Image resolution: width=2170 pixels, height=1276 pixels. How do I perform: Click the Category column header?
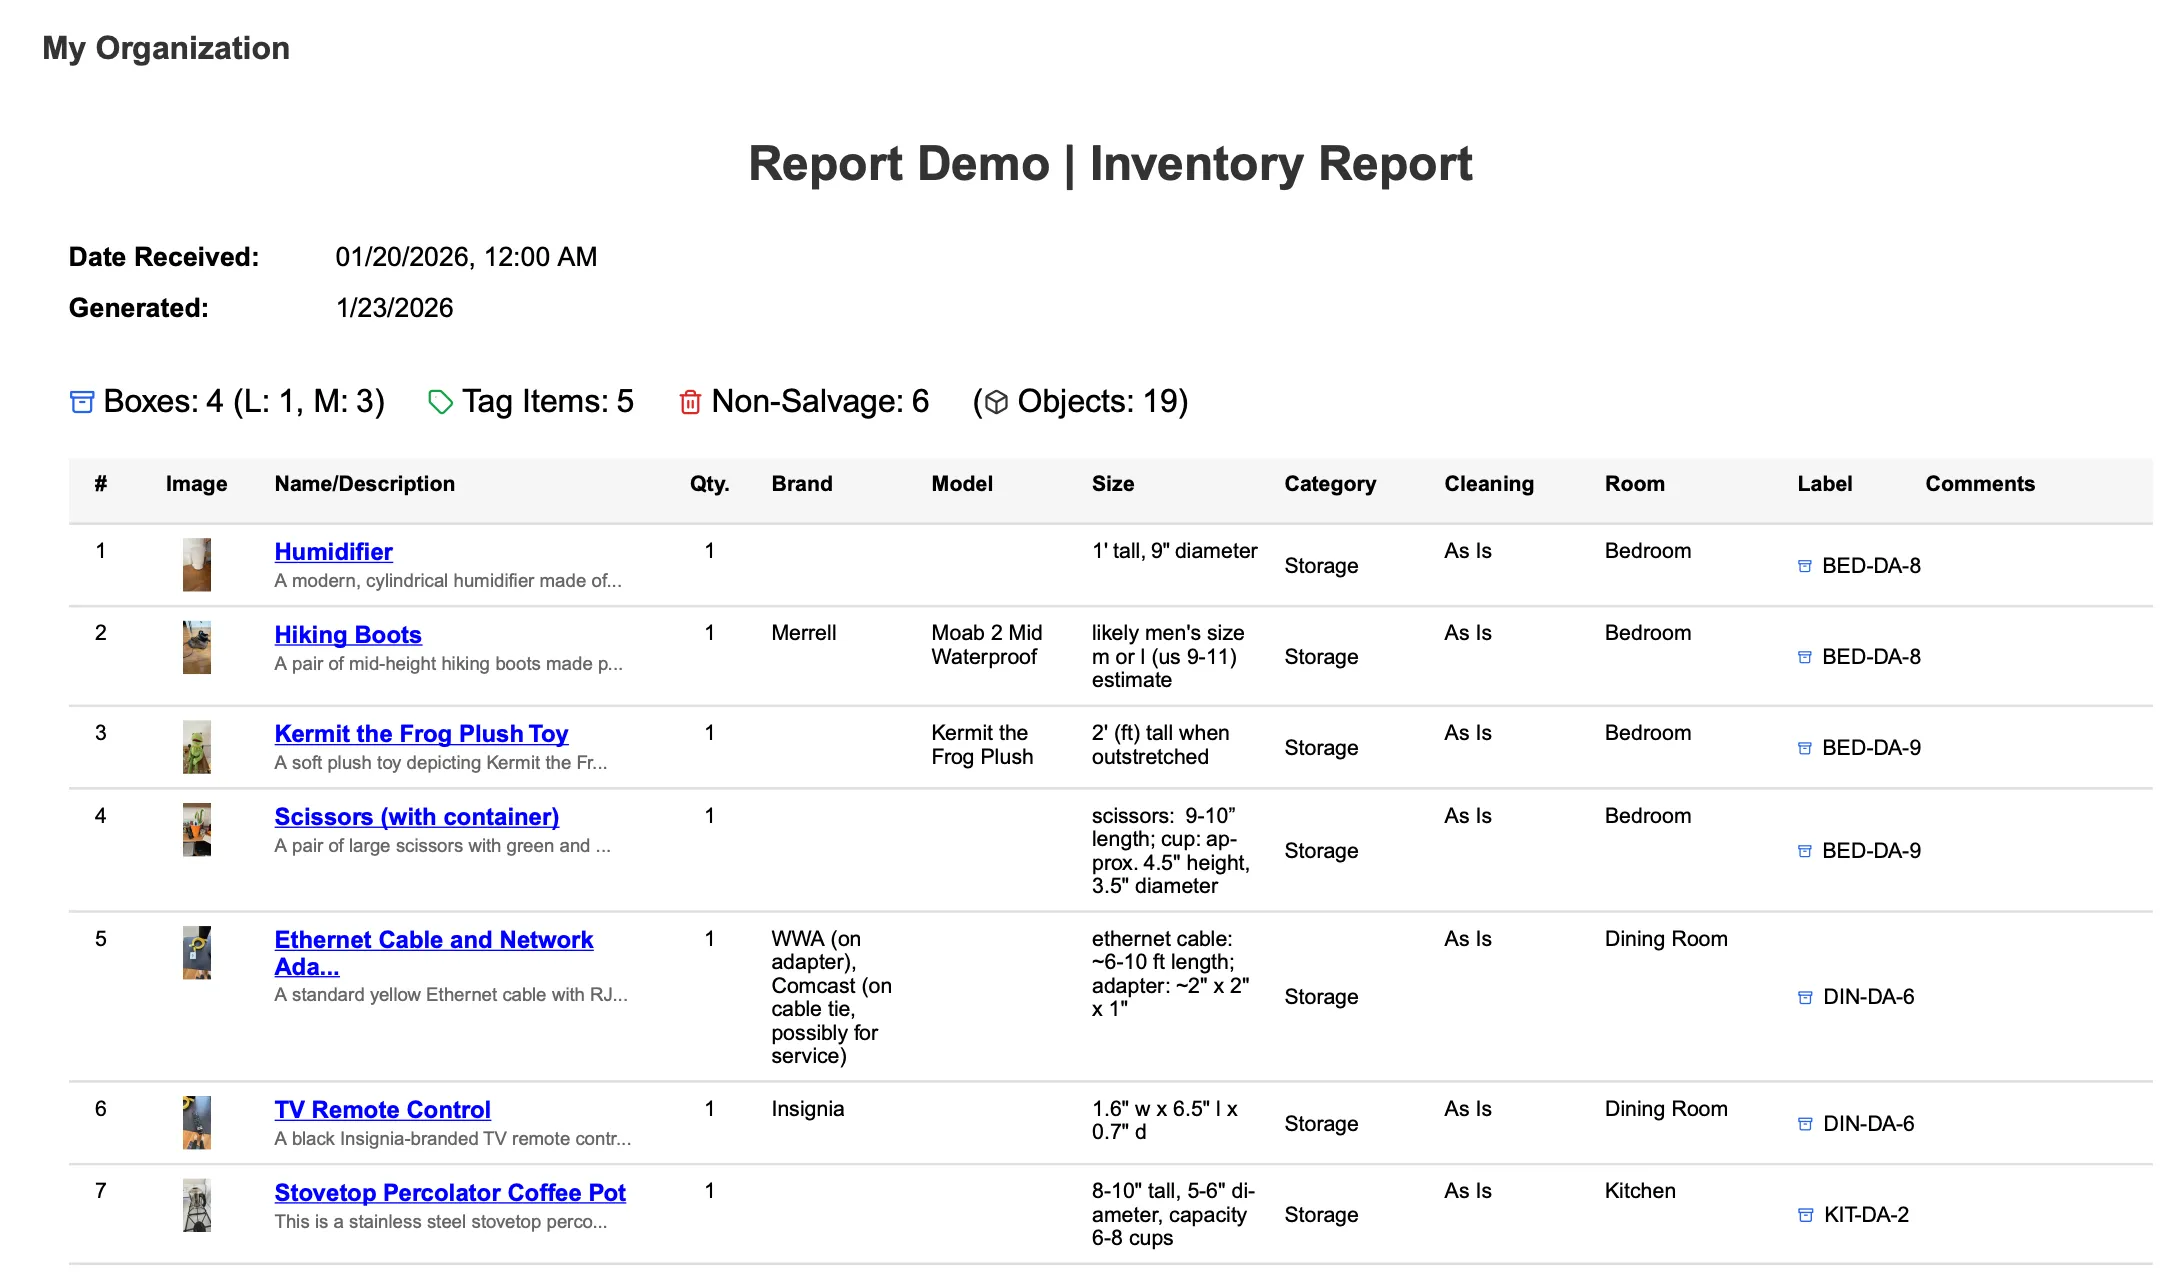[1330, 484]
